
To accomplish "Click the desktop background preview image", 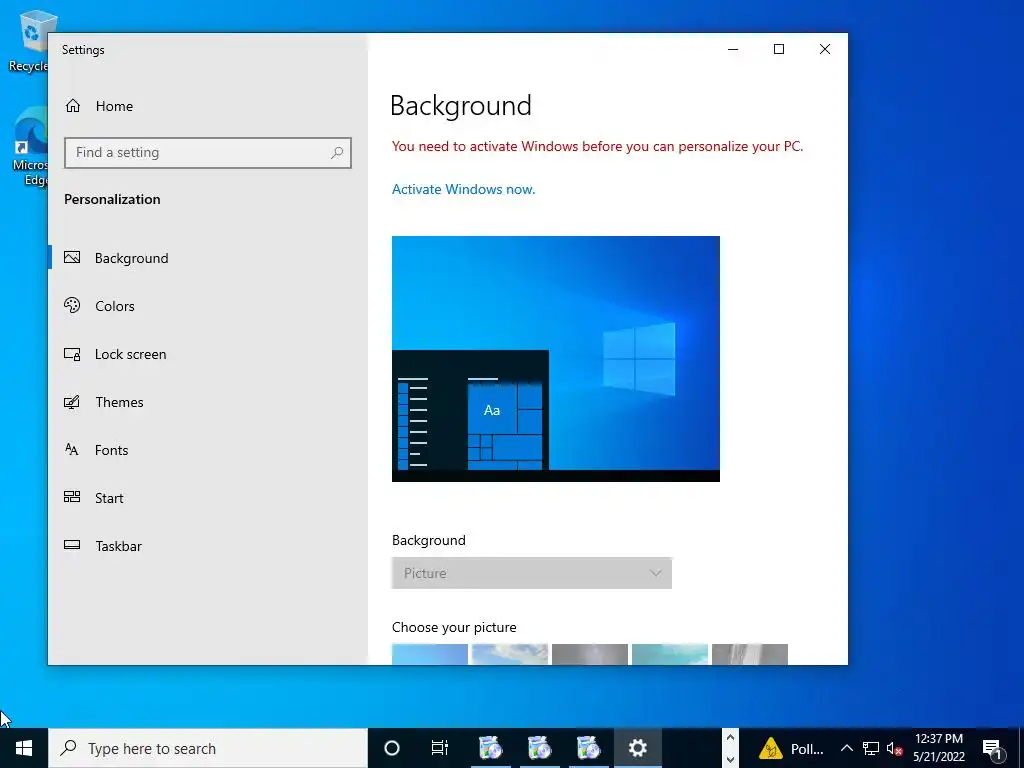I will pos(556,359).
